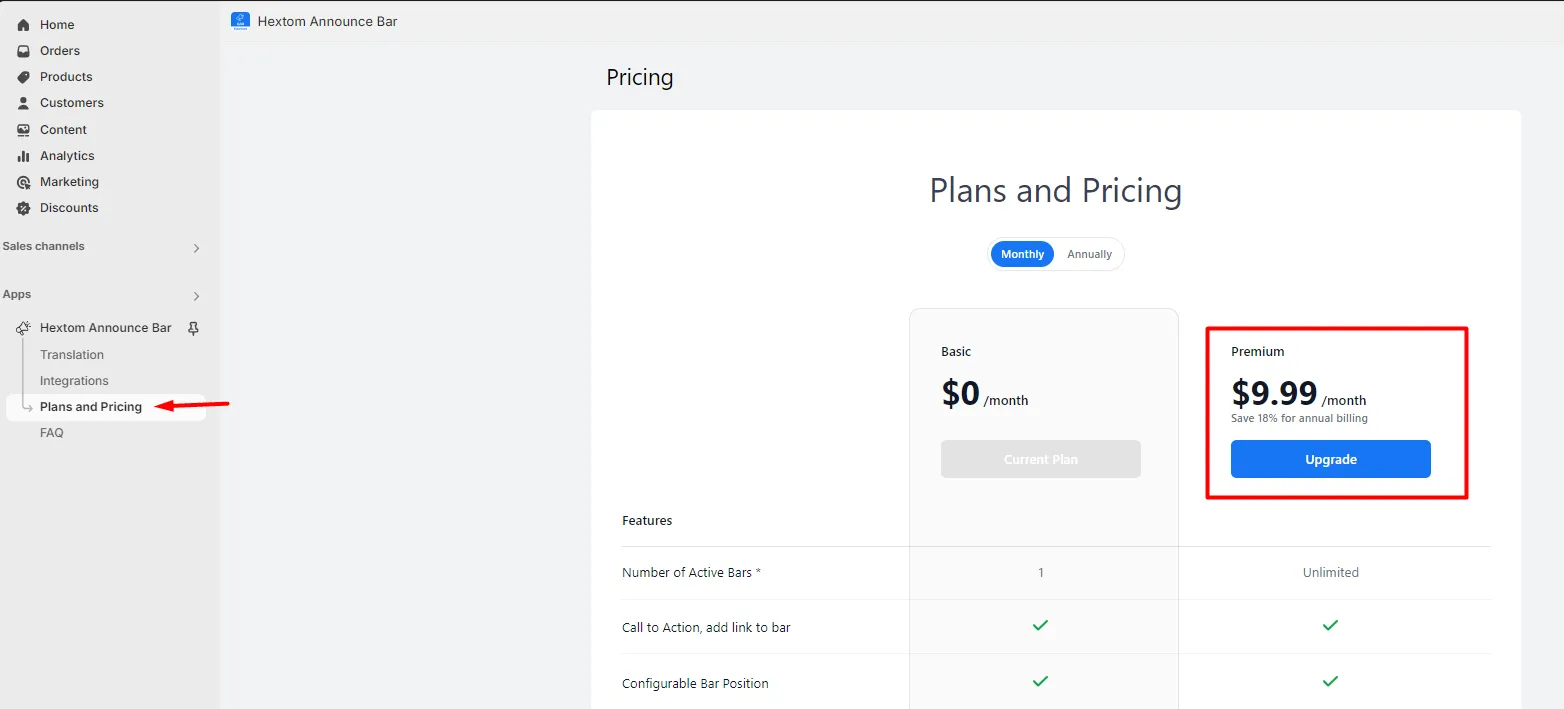1564x709 pixels.
Task: Click the Products tag icon
Action: click(24, 77)
